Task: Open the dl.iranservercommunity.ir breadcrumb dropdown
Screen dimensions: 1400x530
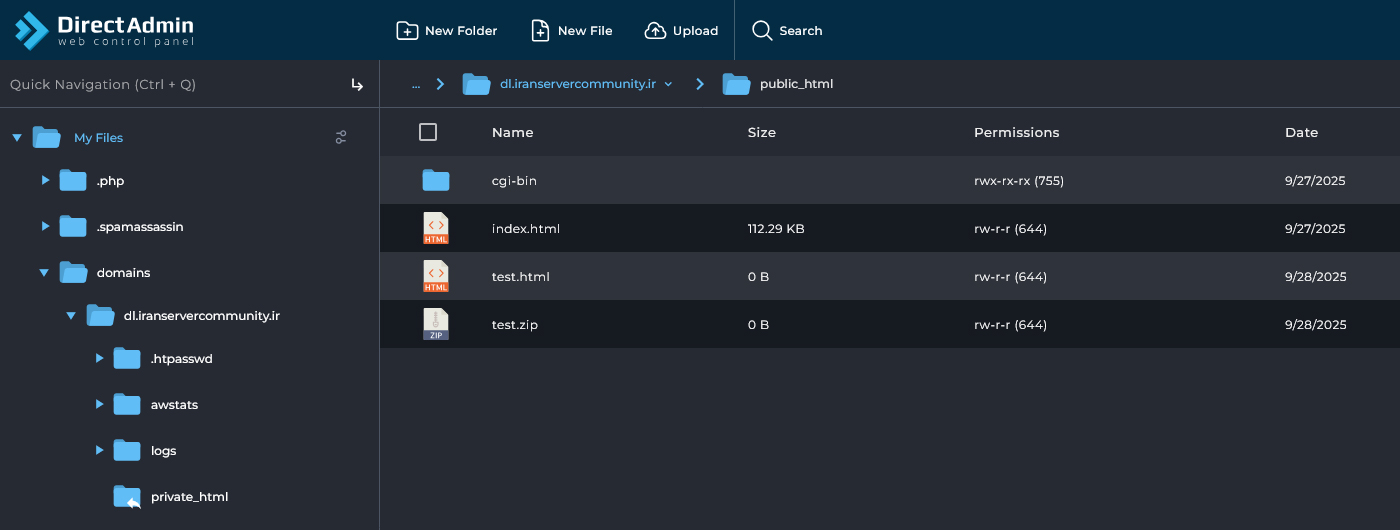Action: click(668, 84)
